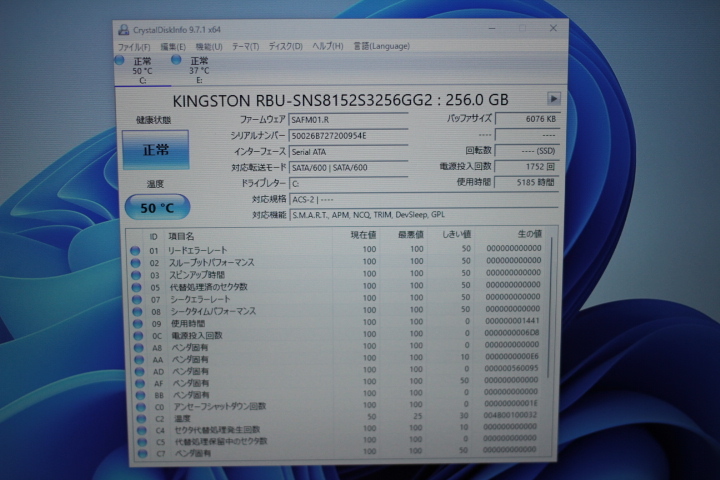The width and height of the screenshot is (720, 480).
Task: Open the ヘルプ(H) menu
Action: 327,46
